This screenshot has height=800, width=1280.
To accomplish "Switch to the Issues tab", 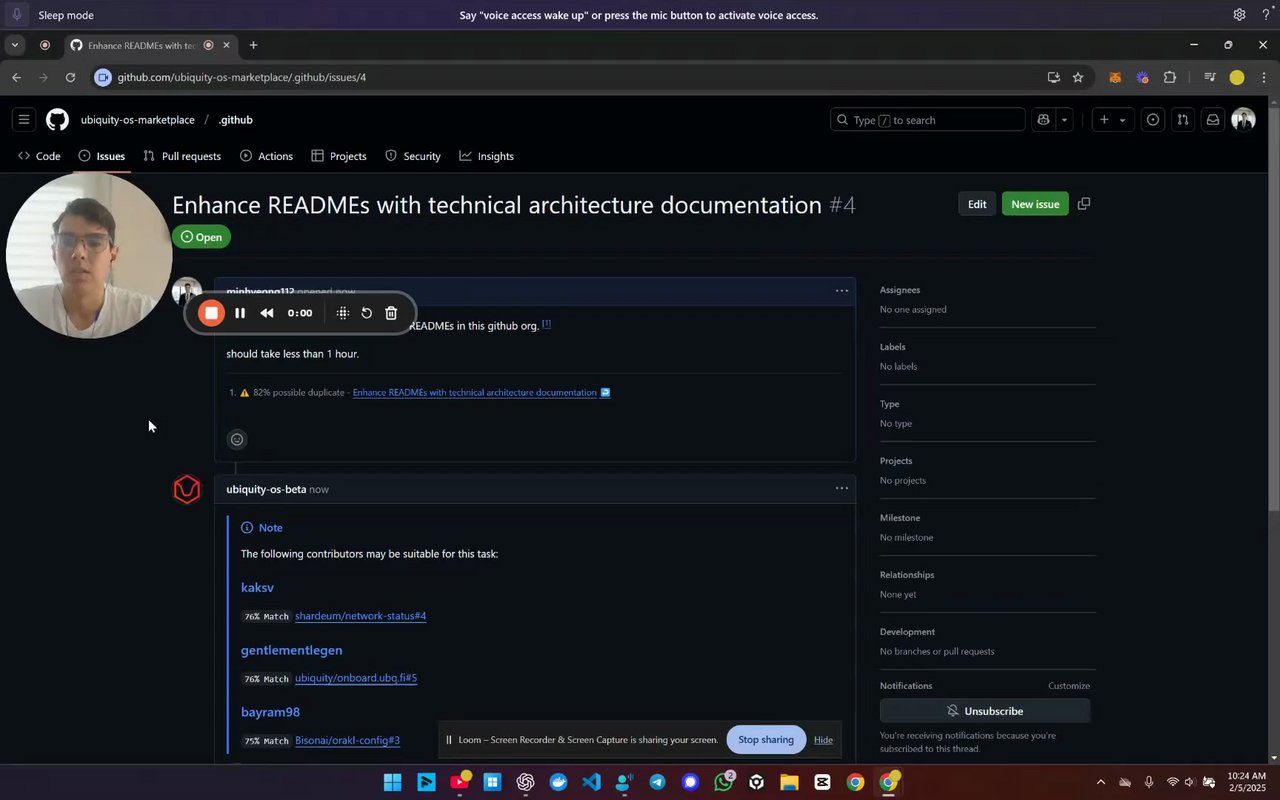I will (x=102, y=156).
